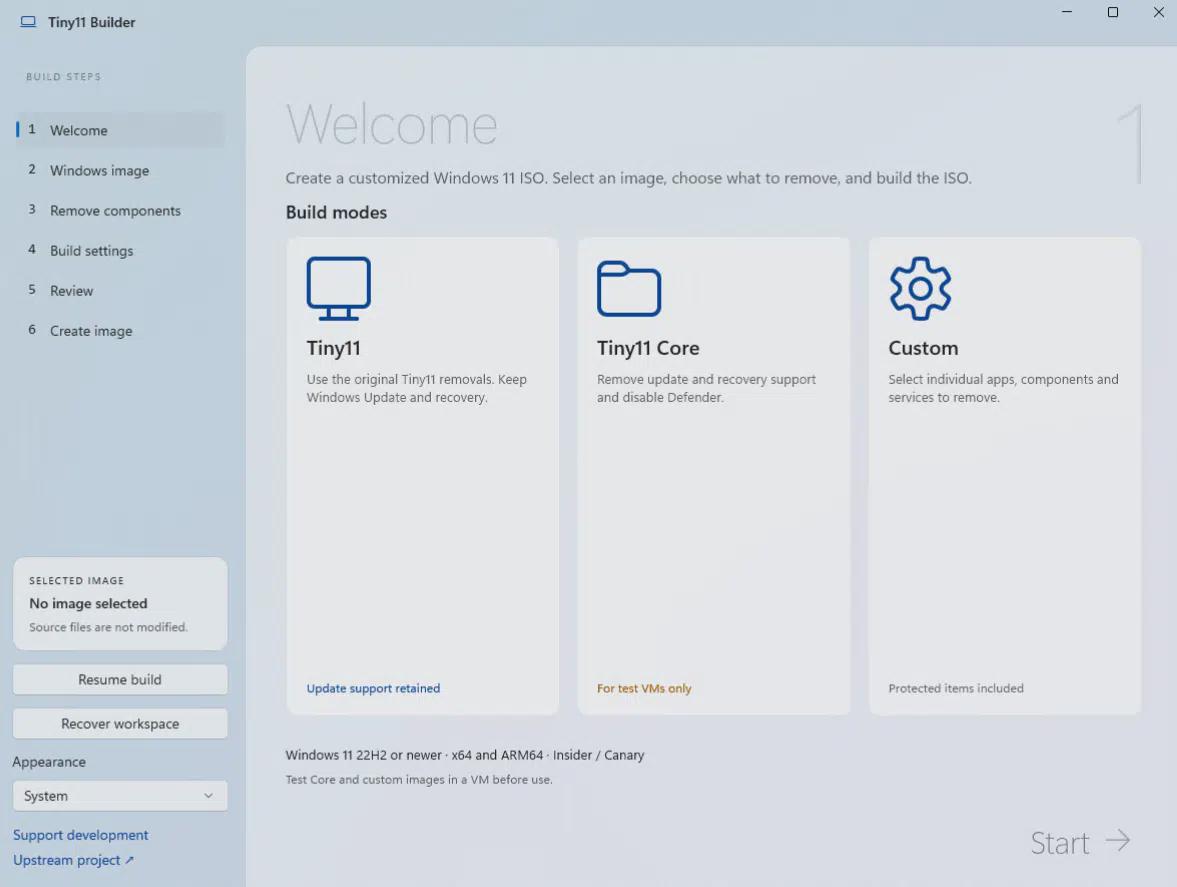This screenshot has width=1177, height=887.
Task: Open the Upstream project link
Action: 73,860
